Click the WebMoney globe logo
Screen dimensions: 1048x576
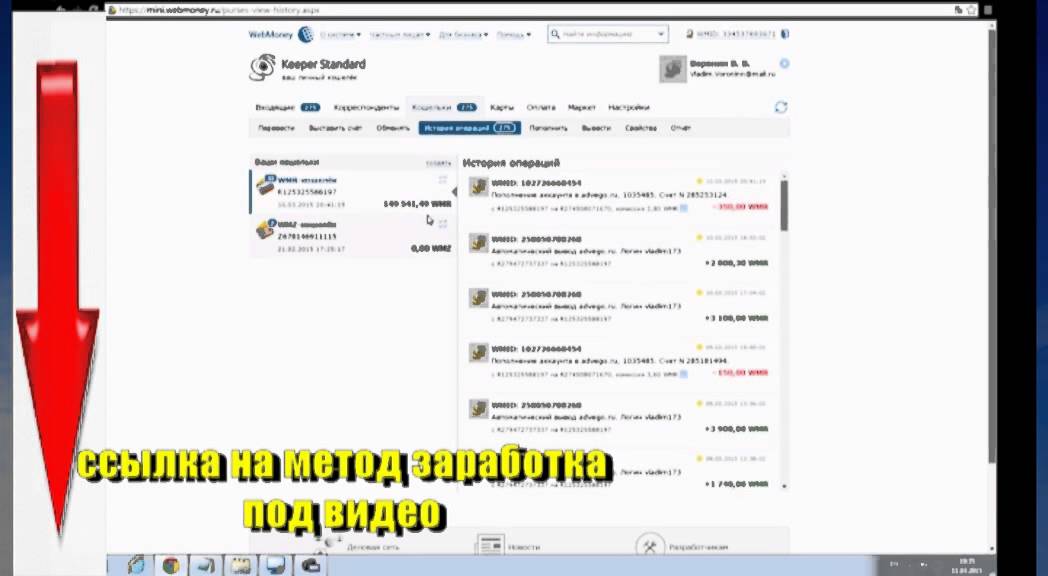(x=305, y=34)
